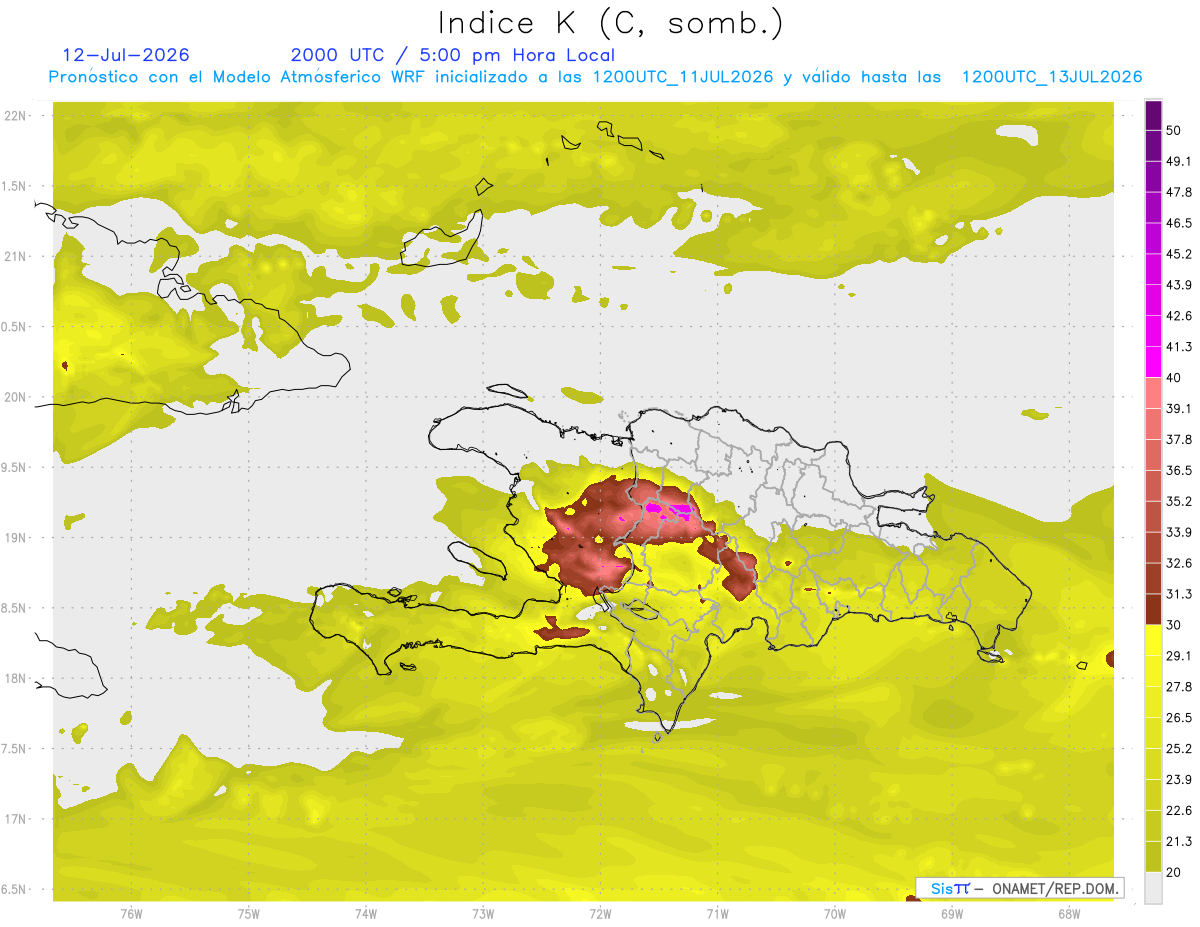Click the '41.3' legend value
Viewport: 1200px width, 927px height.
(1179, 347)
